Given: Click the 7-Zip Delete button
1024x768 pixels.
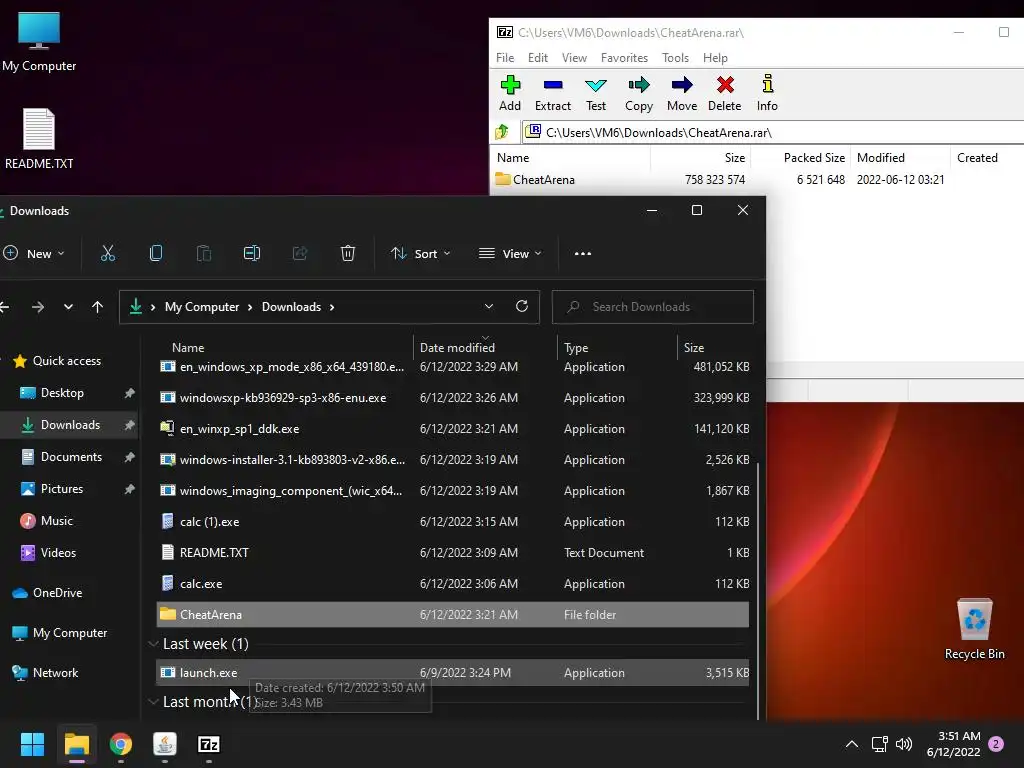Looking at the screenshot, I should coord(725,93).
